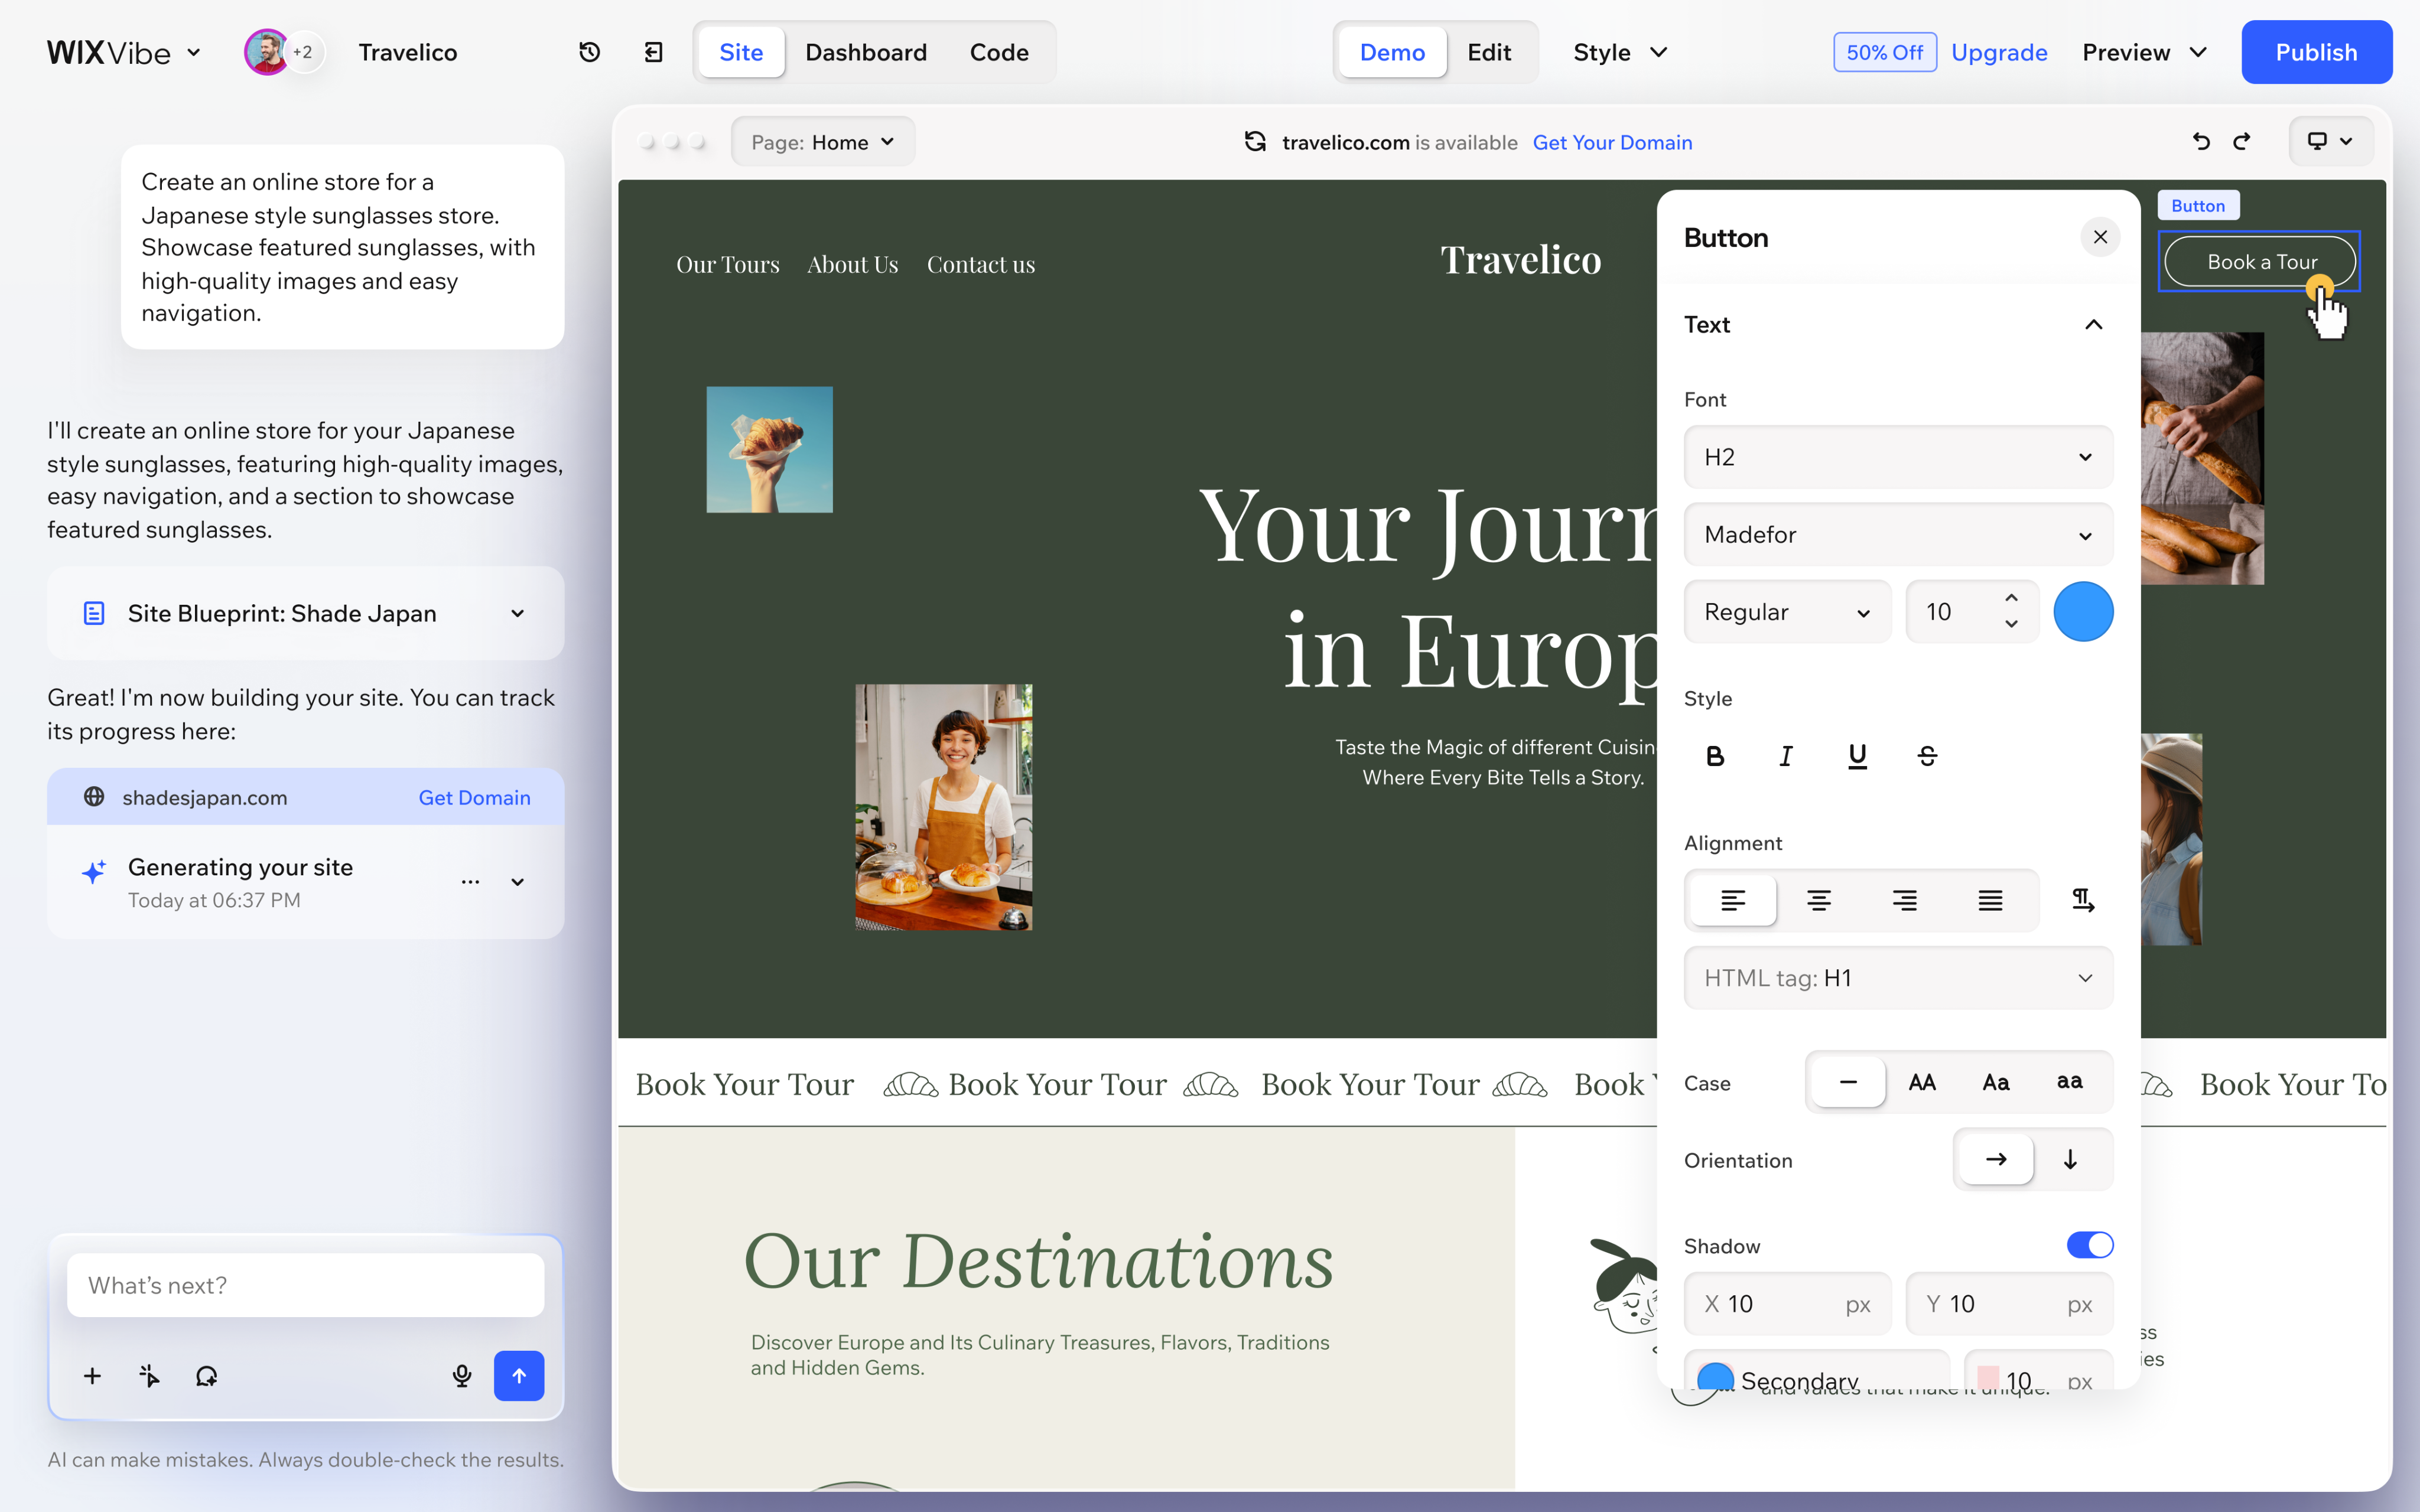Select uppercase AA case option
The width and height of the screenshot is (2420, 1512).
pos(1922,1082)
